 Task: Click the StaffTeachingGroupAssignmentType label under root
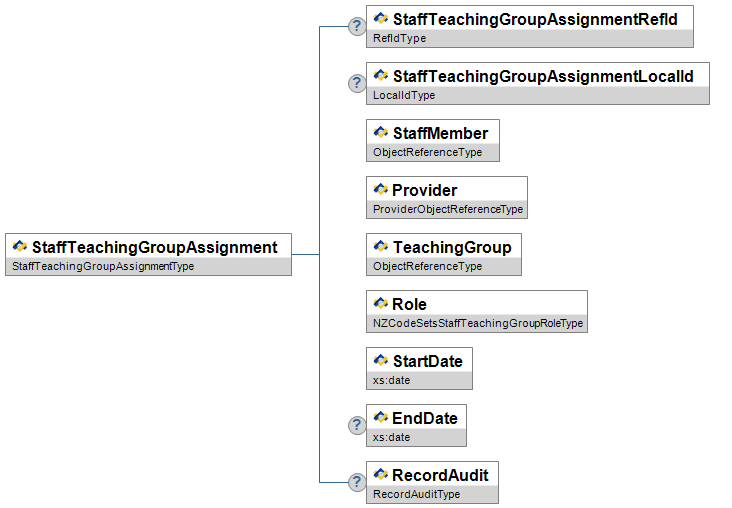pyautogui.click(x=102, y=267)
